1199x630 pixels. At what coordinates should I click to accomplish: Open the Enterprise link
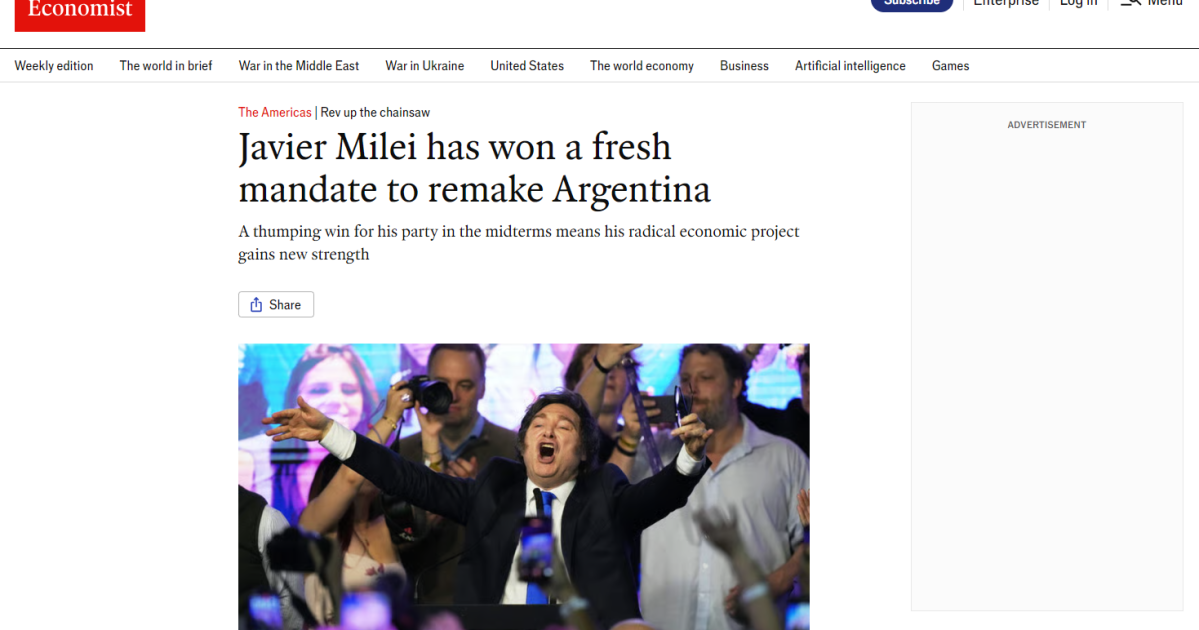[1006, 4]
